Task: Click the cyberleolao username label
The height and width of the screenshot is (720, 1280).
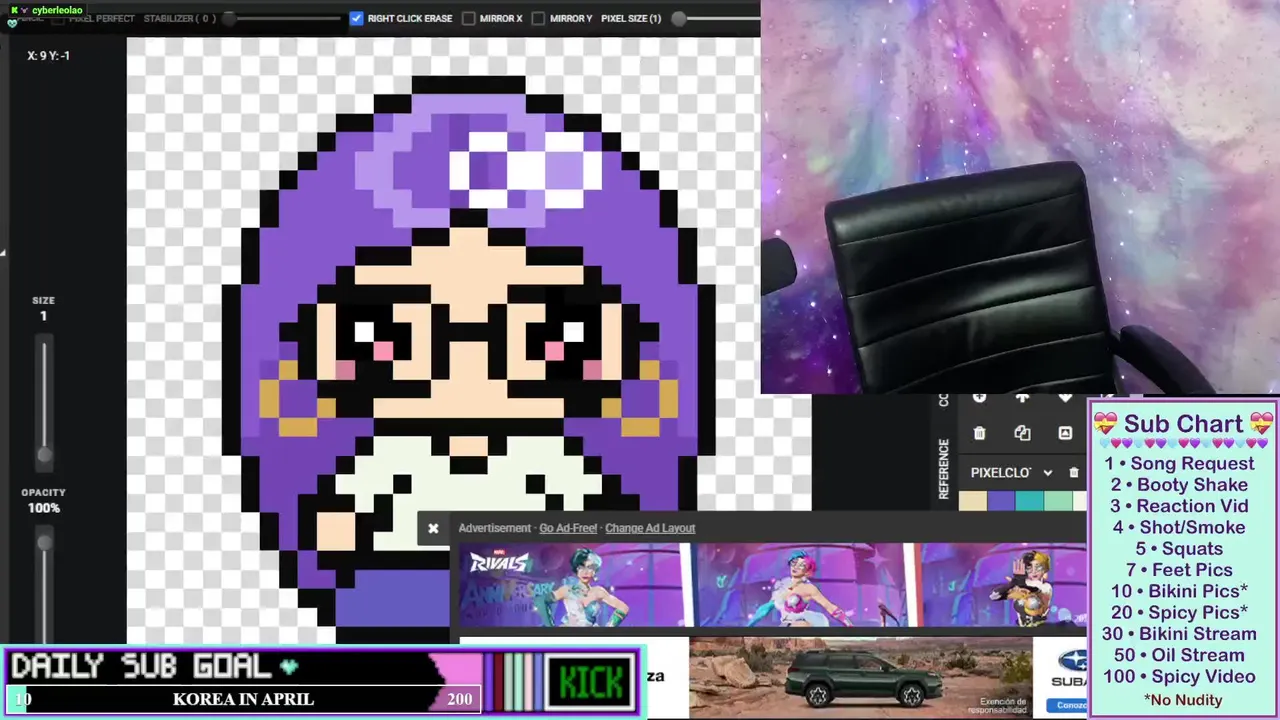Action: point(57,10)
